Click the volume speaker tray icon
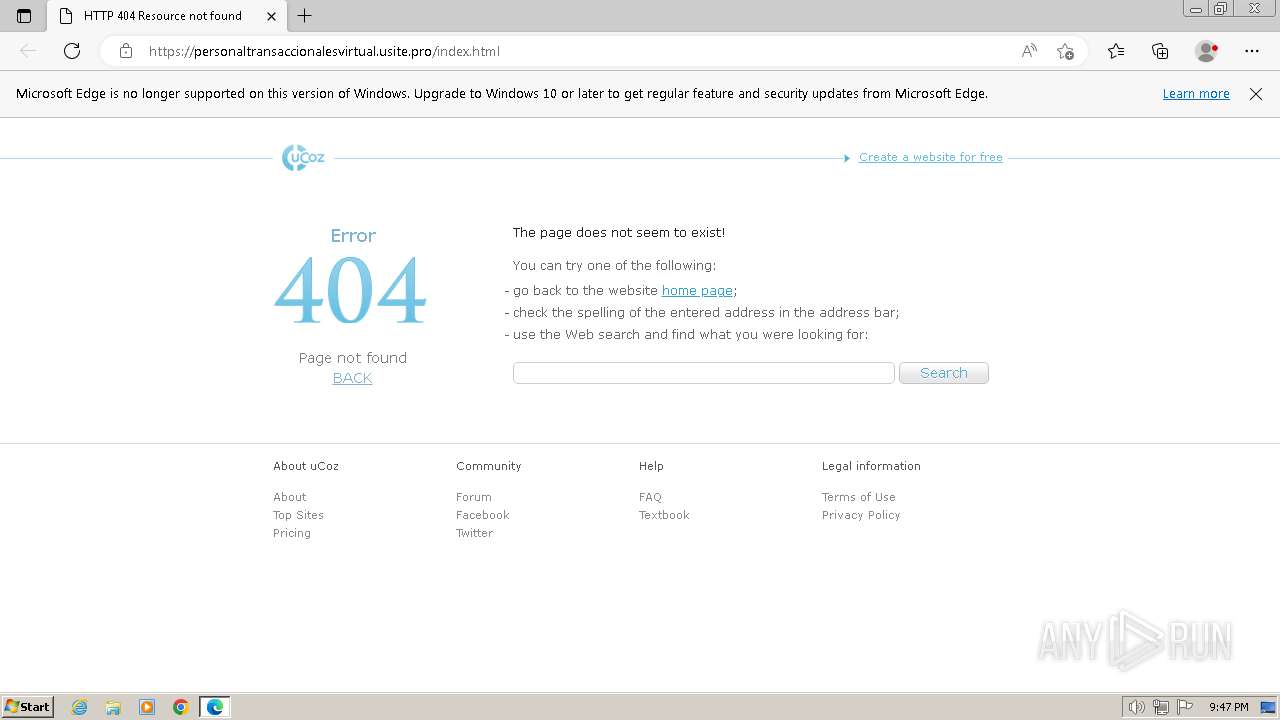The width and height of the screenshot is (1280, 720). [1136, 707]
